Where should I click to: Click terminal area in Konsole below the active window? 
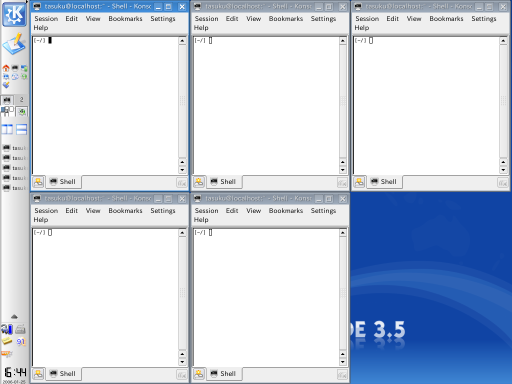click(x=105, y=297)
